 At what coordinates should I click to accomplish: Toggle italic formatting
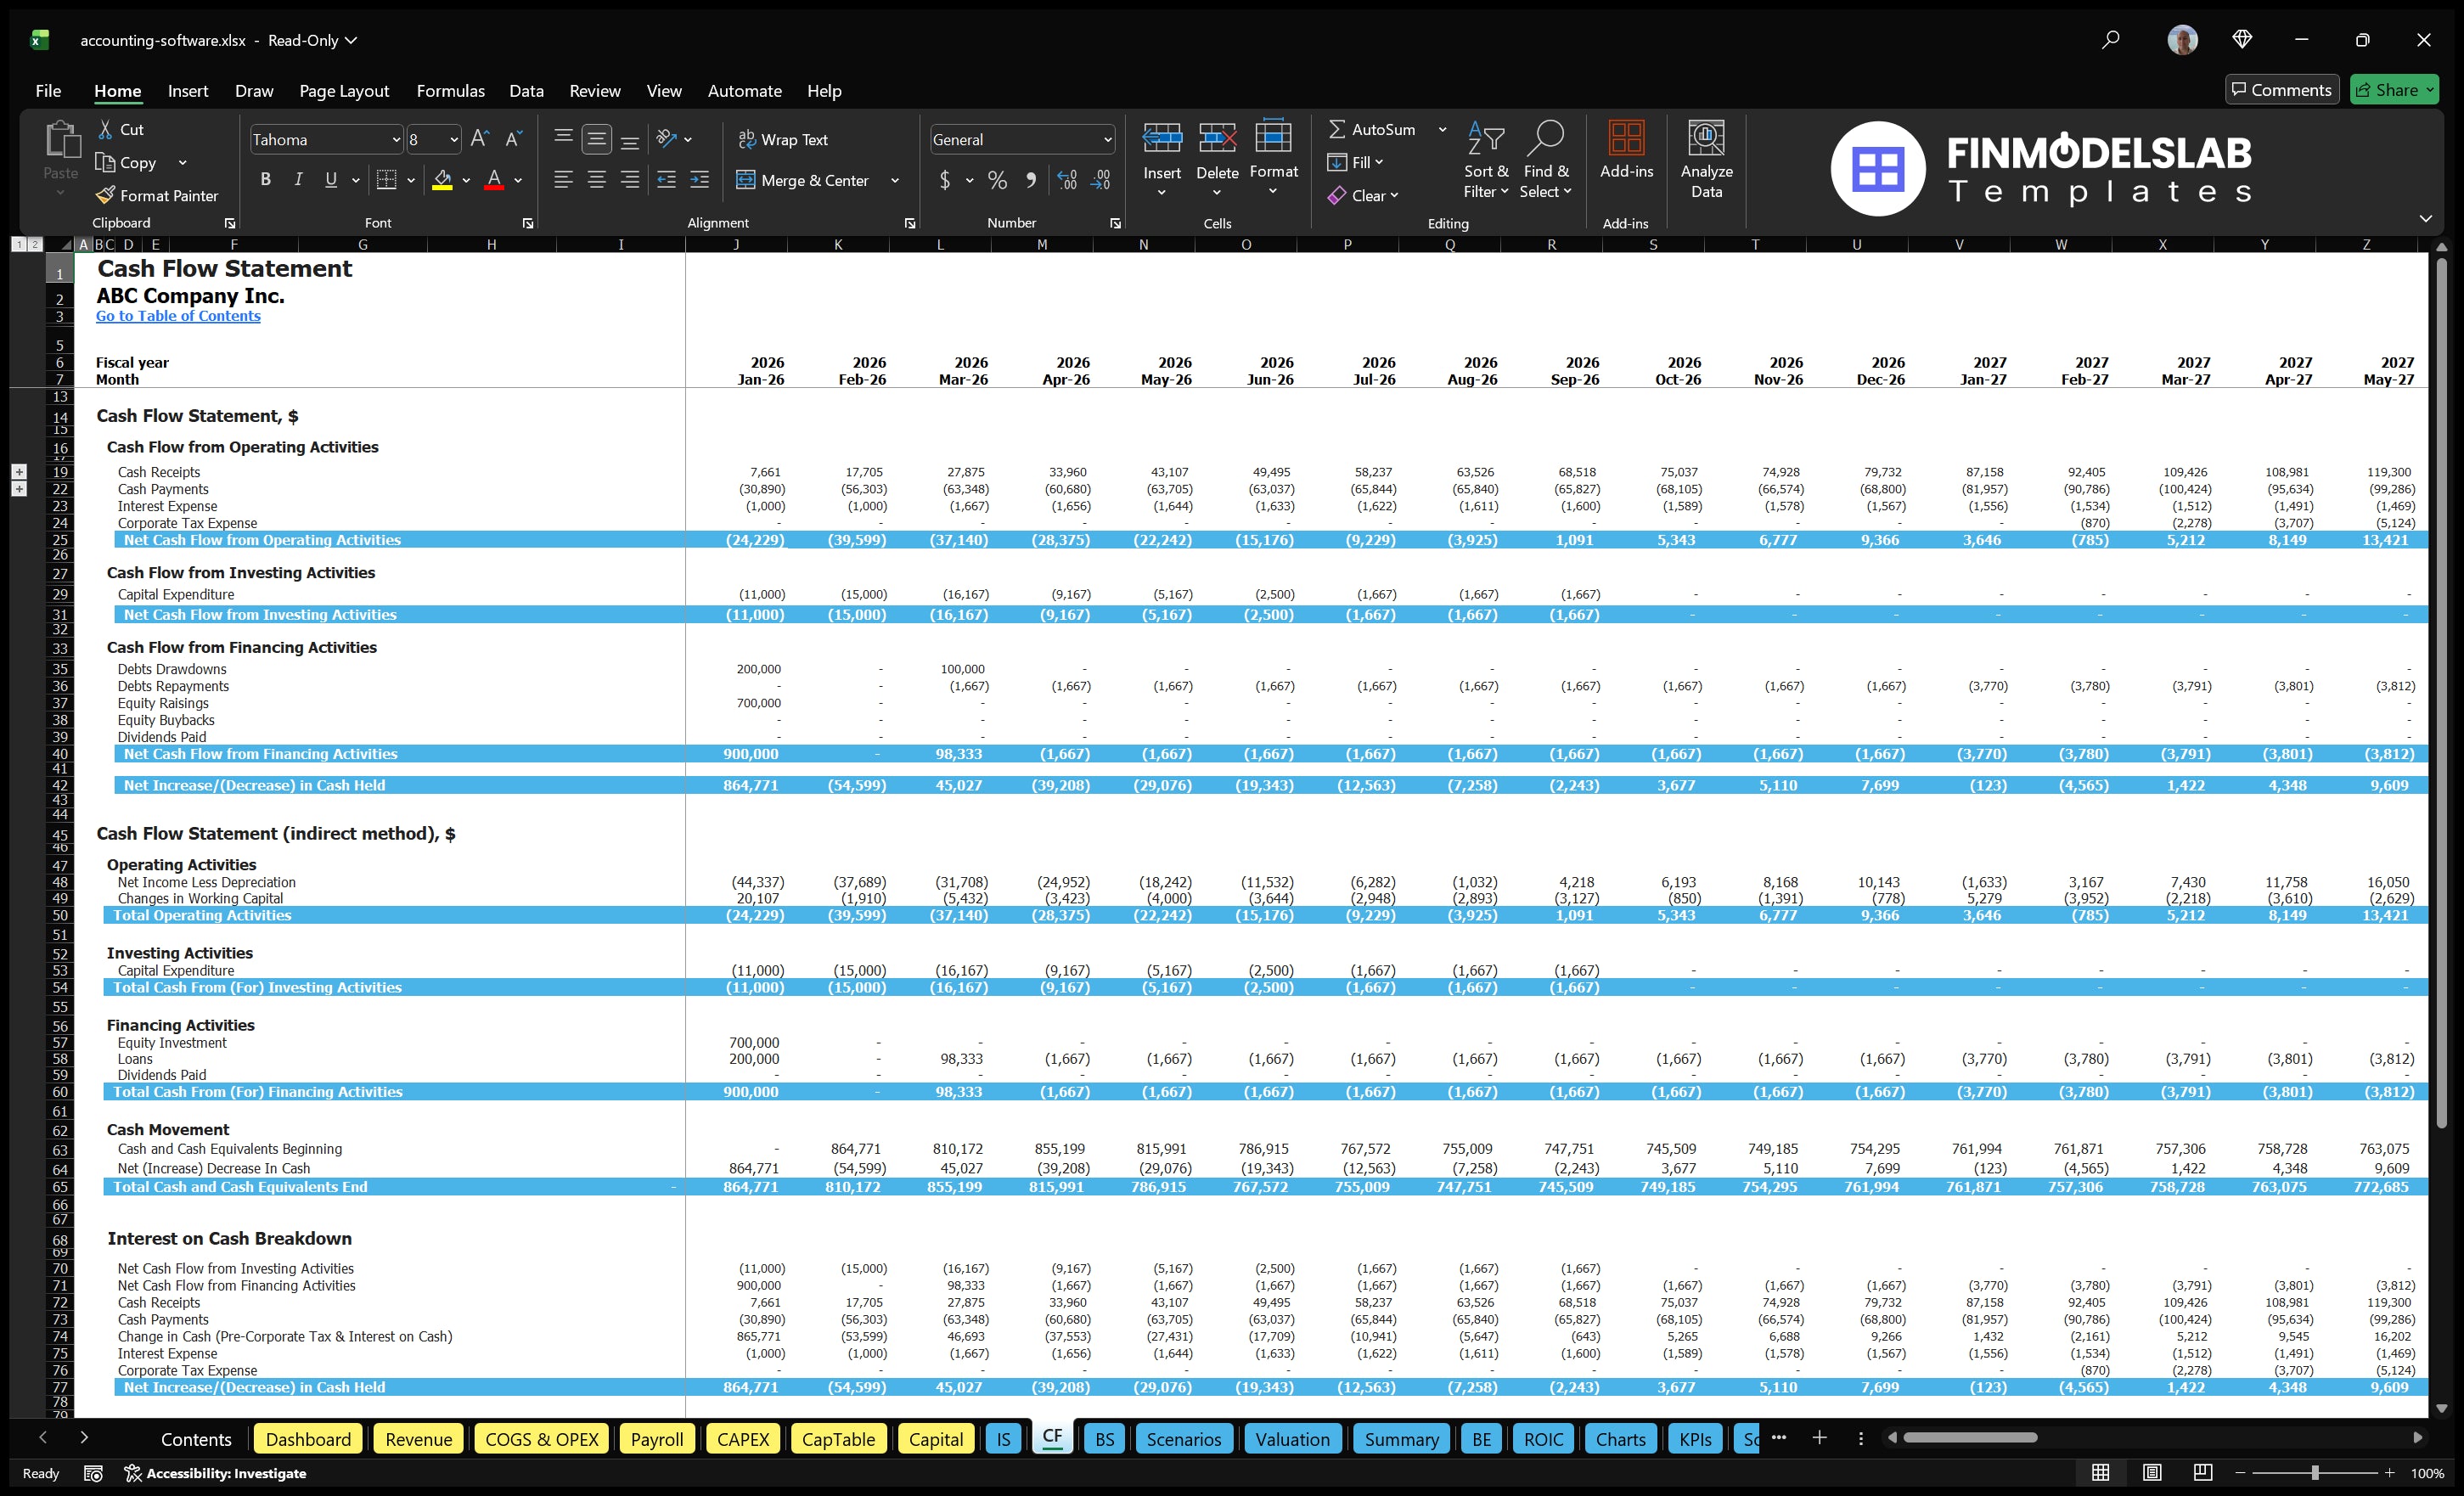[297, 179]
